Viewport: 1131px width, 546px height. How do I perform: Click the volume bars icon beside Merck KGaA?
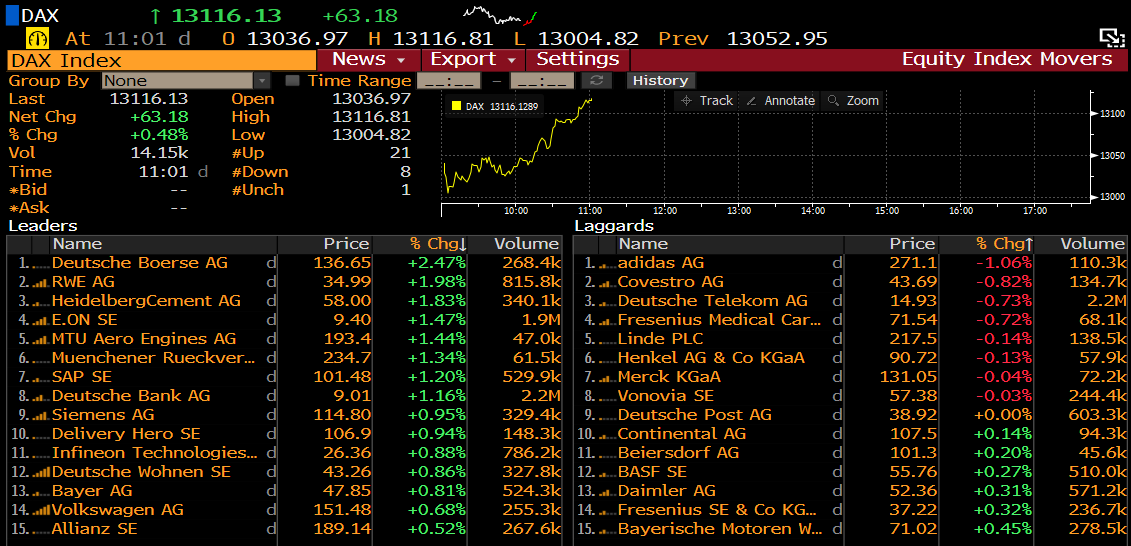pos(607,377)
